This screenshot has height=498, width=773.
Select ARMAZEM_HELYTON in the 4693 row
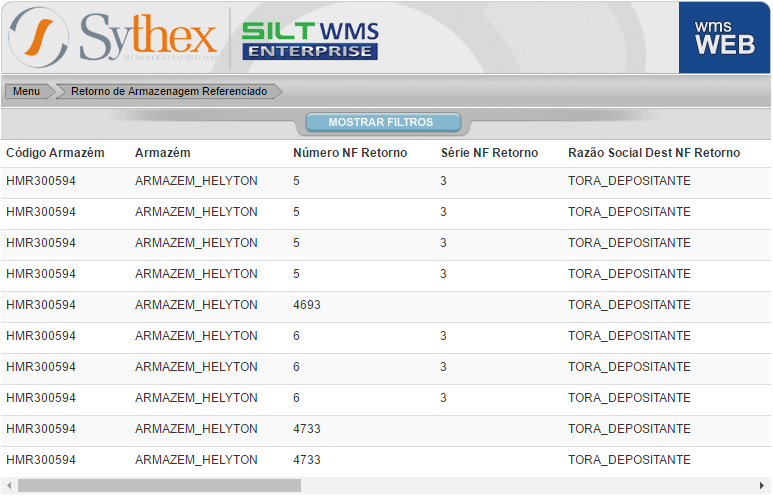pos(196,305)
